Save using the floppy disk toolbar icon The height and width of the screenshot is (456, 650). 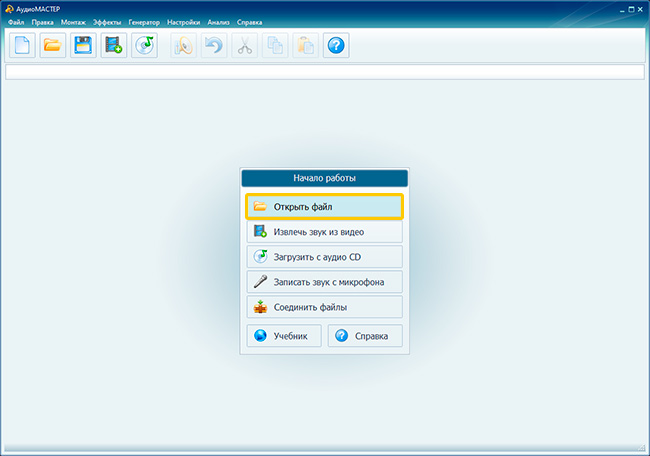[x=83, y=45]
